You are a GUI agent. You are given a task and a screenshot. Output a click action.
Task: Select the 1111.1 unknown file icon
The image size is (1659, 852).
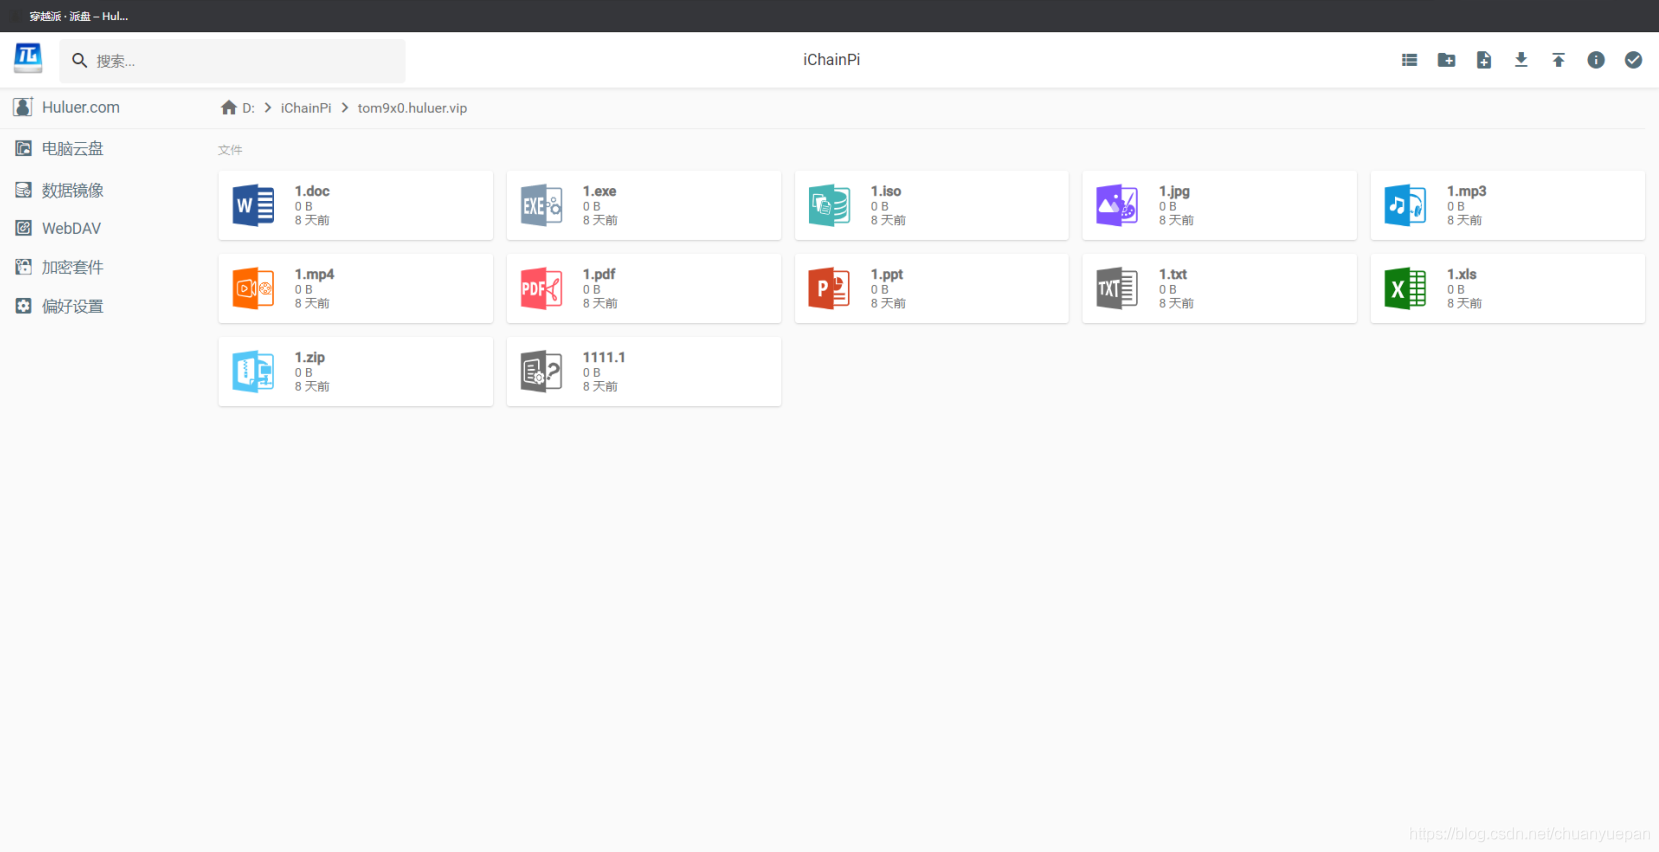pos(541,371)
